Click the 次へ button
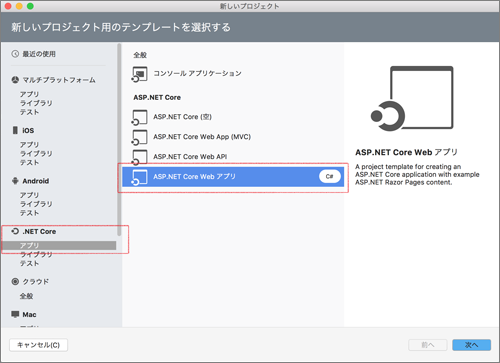Image resolution: width=500 pixels, height=363 pixels. click(472, 345)
